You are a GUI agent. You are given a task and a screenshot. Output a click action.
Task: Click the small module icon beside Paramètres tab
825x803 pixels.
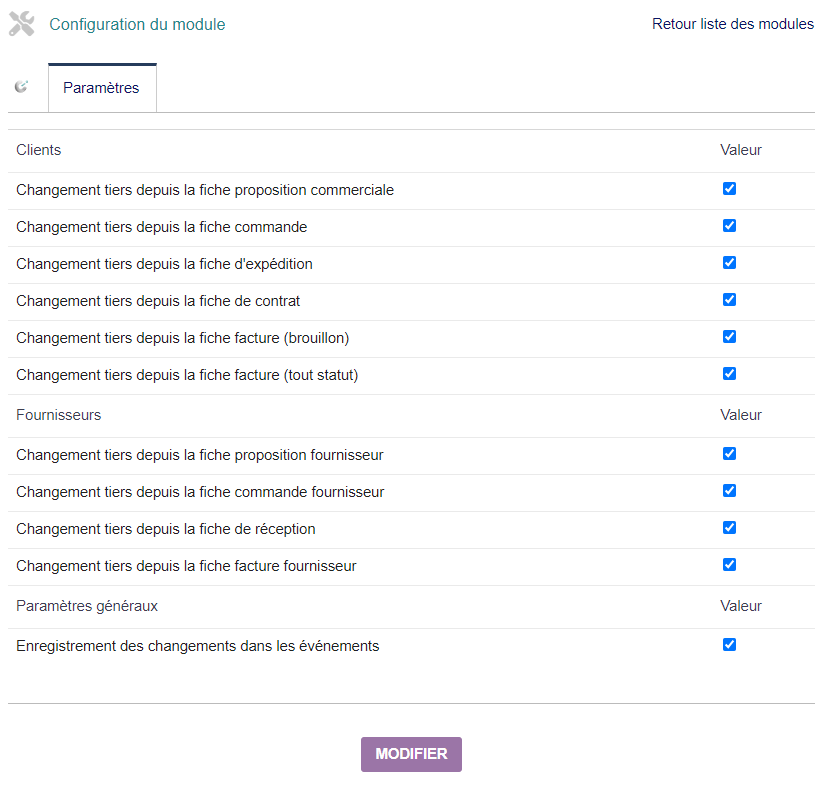point(21,87)
